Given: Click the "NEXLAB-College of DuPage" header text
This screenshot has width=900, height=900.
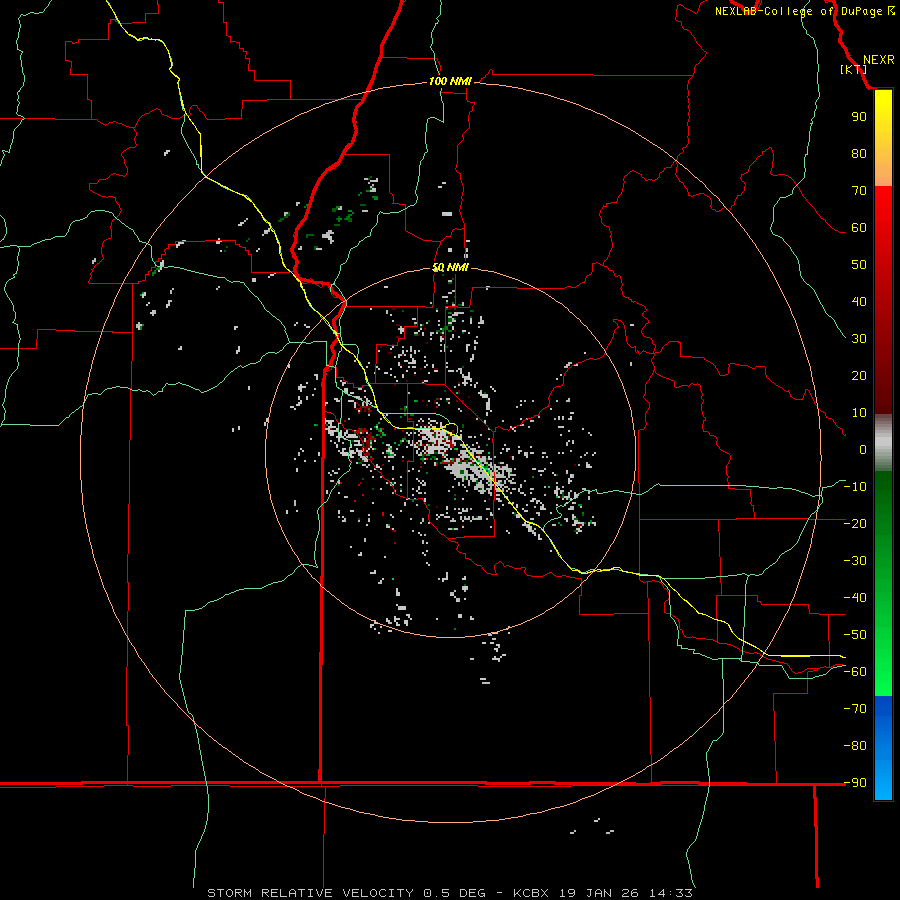Looking at the screenshot, I should tap(798, 11).
